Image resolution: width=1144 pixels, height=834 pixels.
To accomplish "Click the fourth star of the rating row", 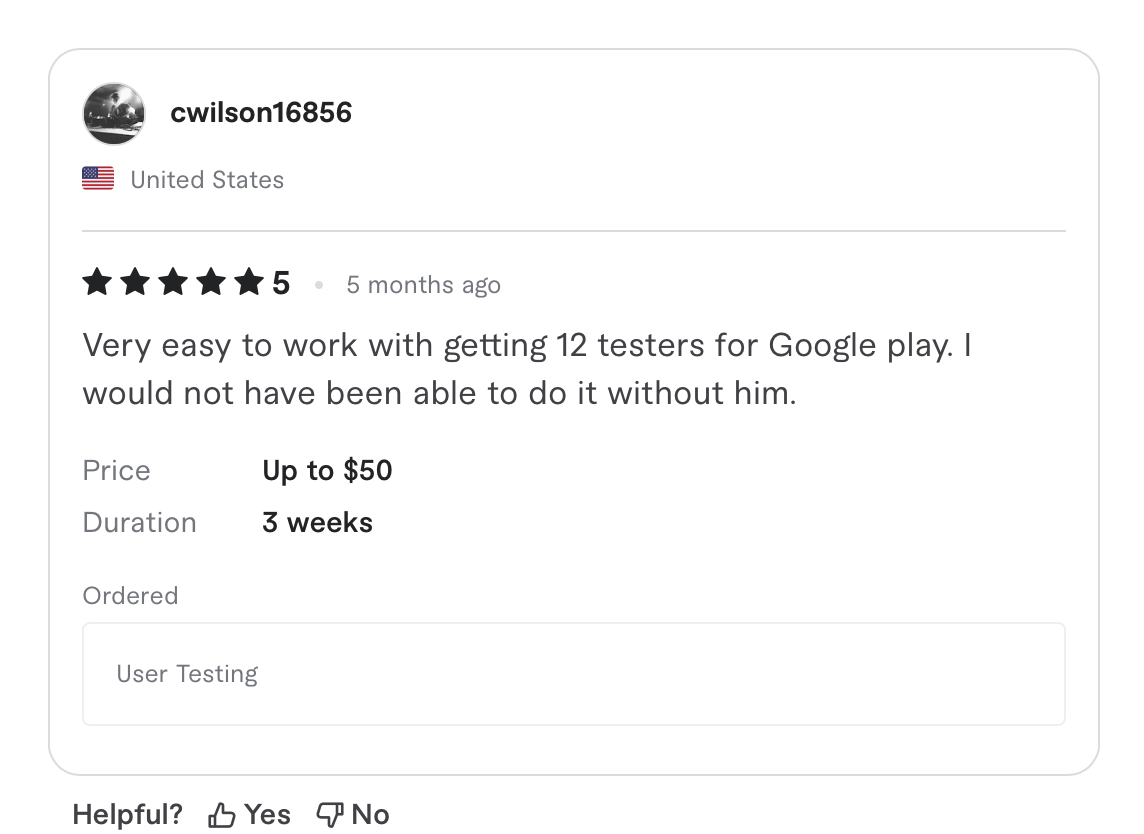I will click(210, 282).
